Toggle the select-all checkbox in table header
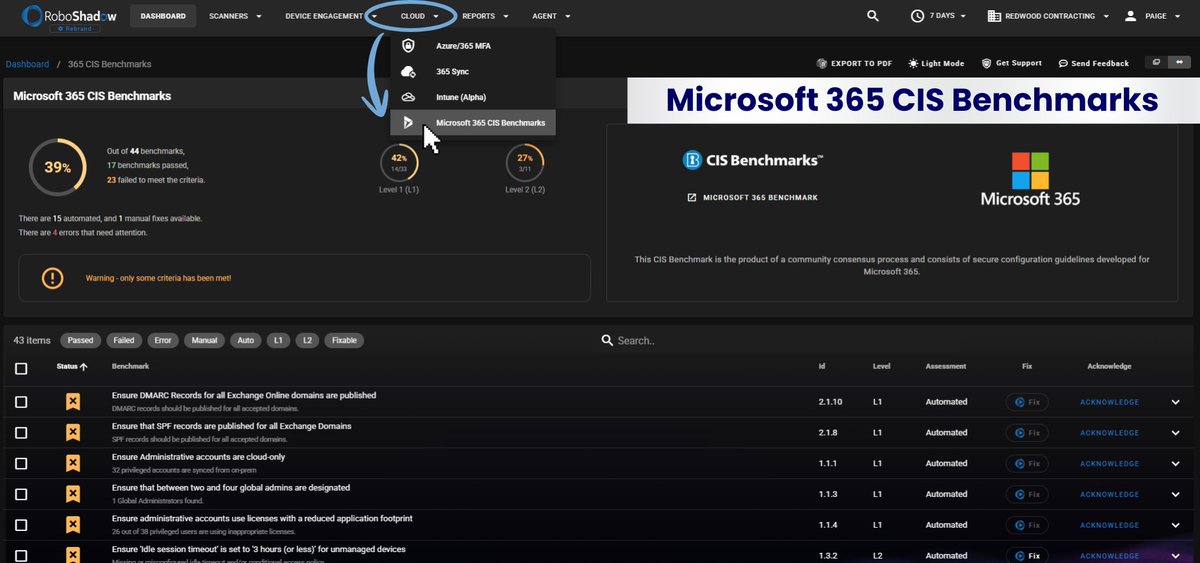The image size is (1200, 563). [x=21, y=368]
